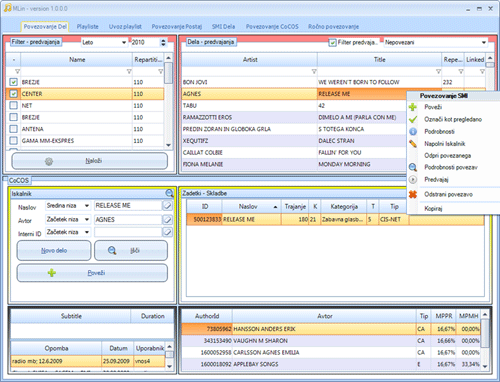Image resolution: width=500 pixels, height=382 pixels.
Task: Select the RAMAZZOTTI EROS row
Action: click(294, 117)
